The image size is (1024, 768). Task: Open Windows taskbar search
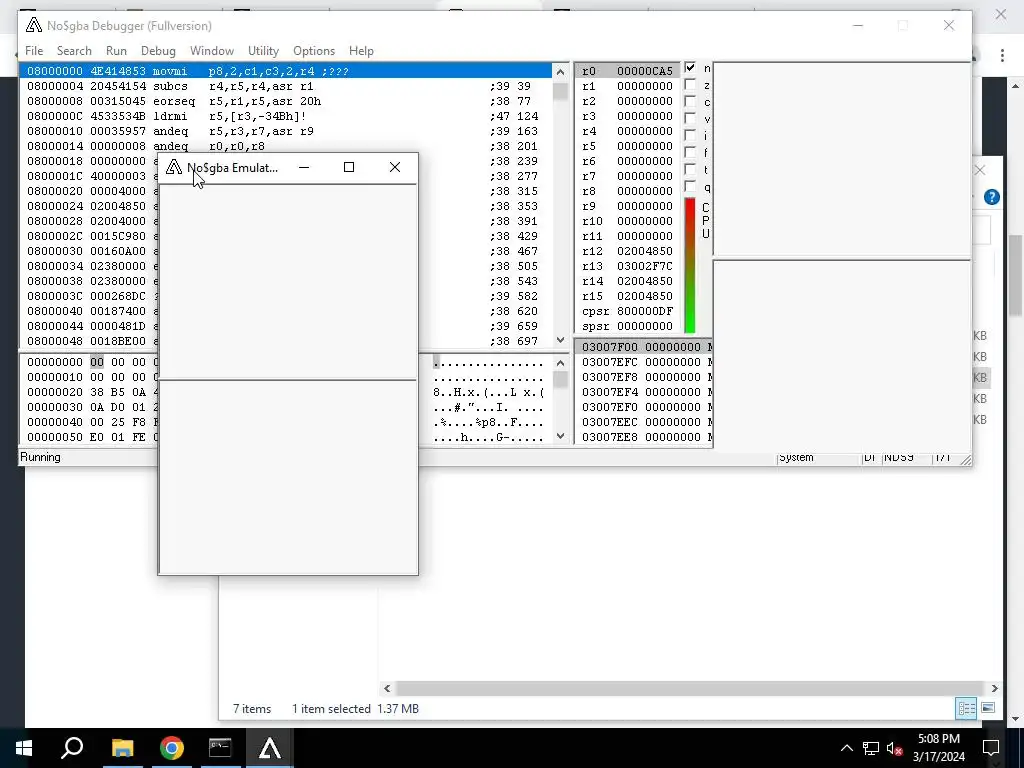point(72,748)
